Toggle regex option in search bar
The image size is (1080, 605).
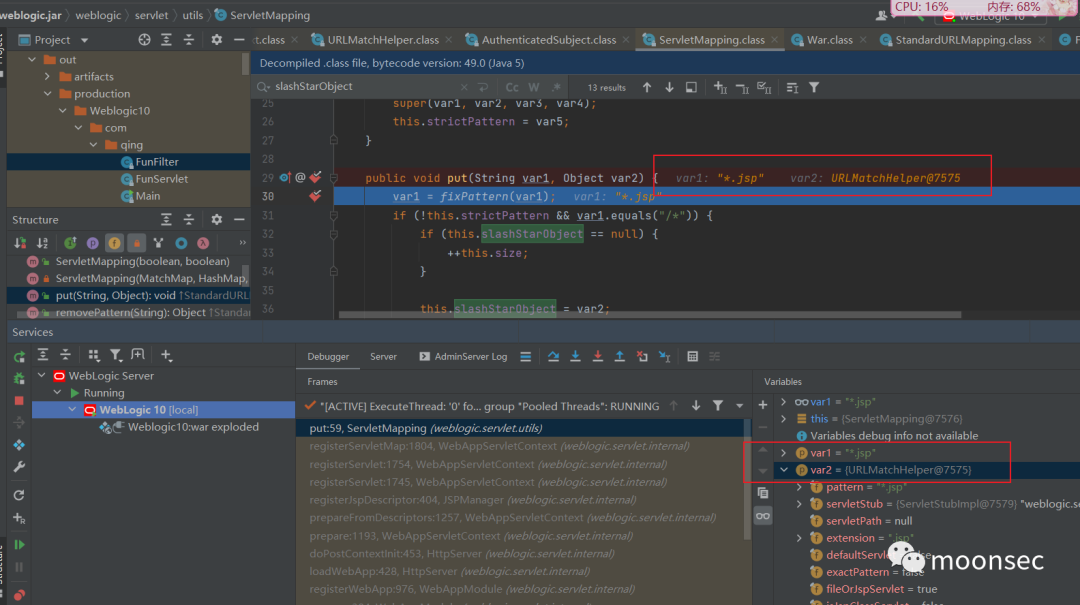coord(556,88)
